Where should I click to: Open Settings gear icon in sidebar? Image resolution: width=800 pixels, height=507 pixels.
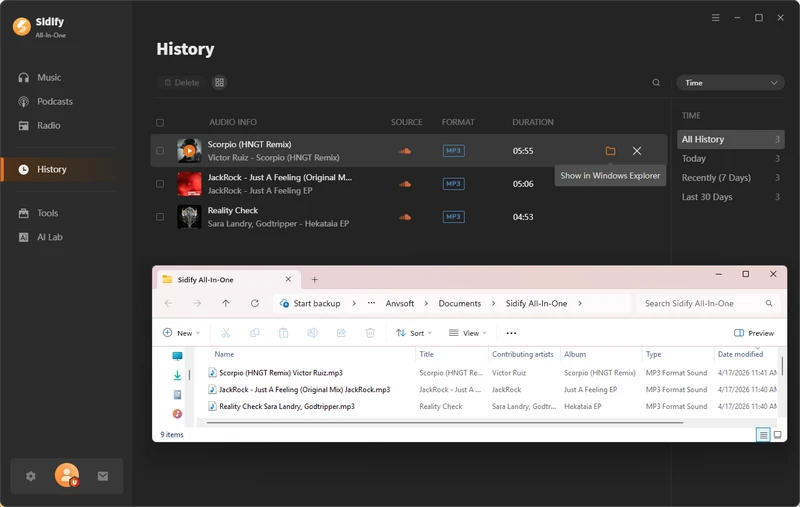tap(31, 477)
